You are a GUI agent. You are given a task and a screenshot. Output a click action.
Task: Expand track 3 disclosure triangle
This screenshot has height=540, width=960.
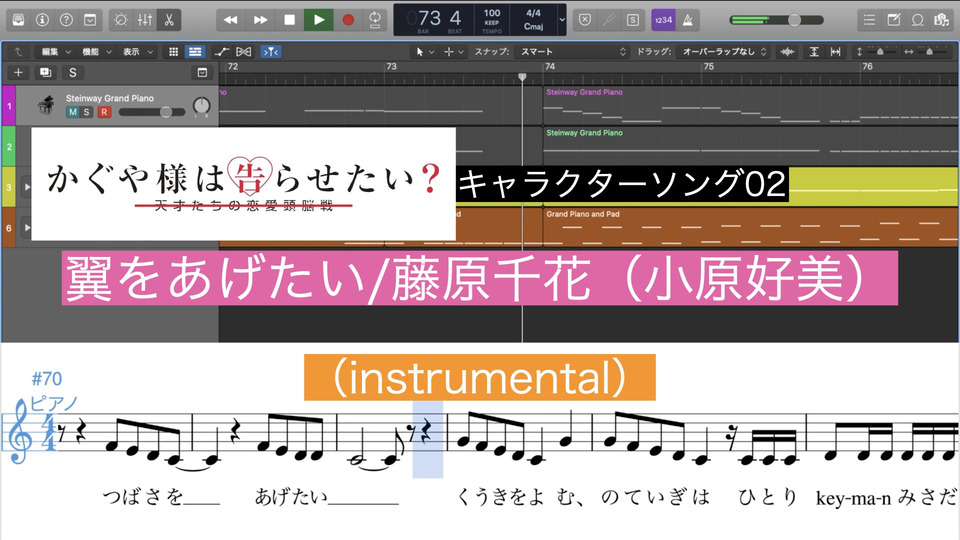pyautogui.click(x=27, y=187)
